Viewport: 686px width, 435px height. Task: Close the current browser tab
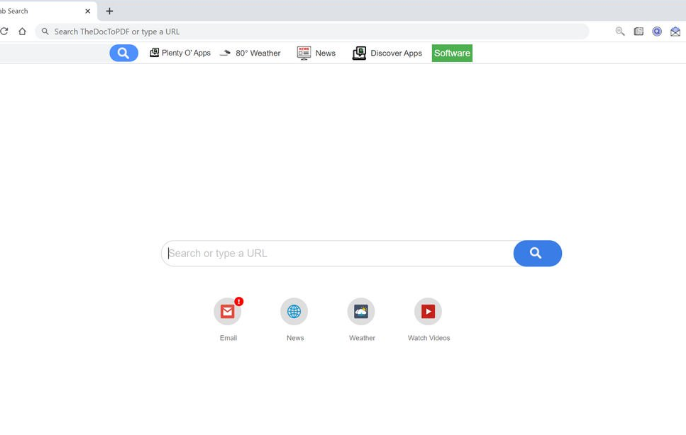point(88,11)
